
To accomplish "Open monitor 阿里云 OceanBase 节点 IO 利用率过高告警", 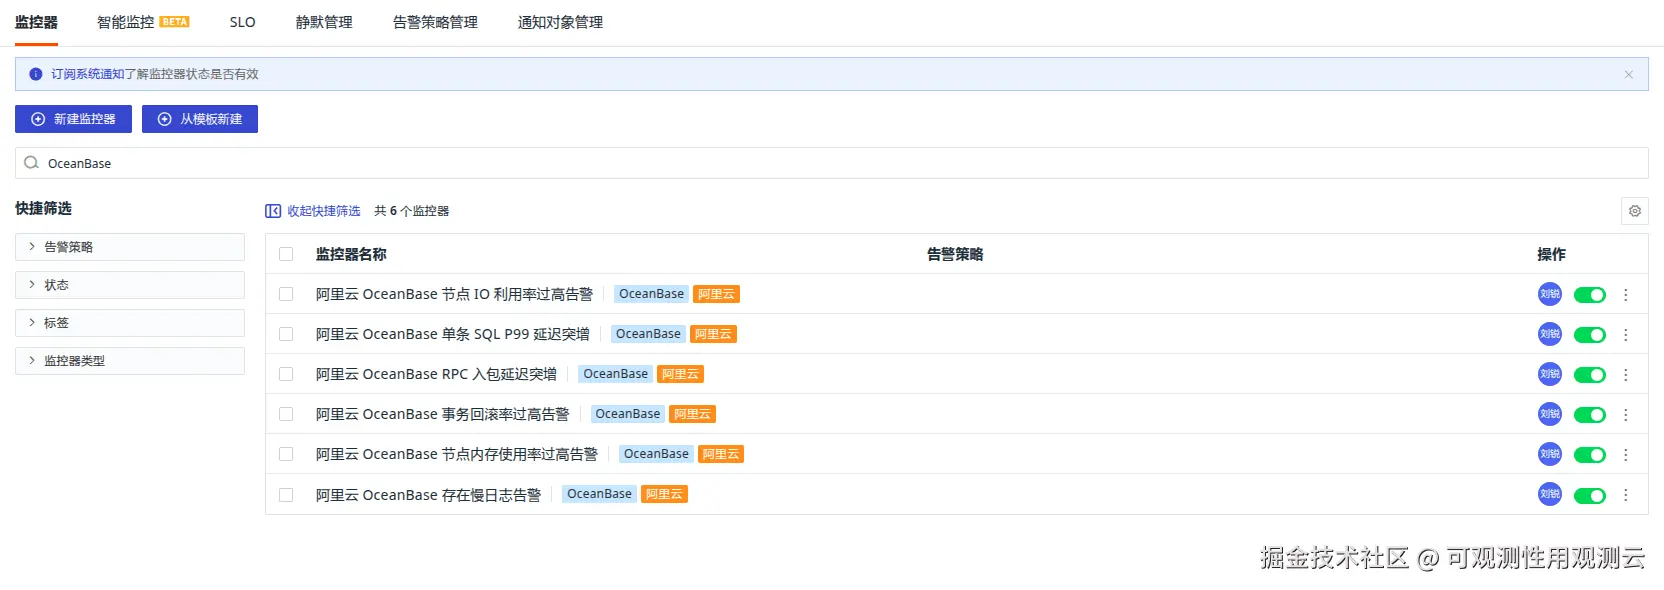I will pyautogui.click(x=454, y=294).
